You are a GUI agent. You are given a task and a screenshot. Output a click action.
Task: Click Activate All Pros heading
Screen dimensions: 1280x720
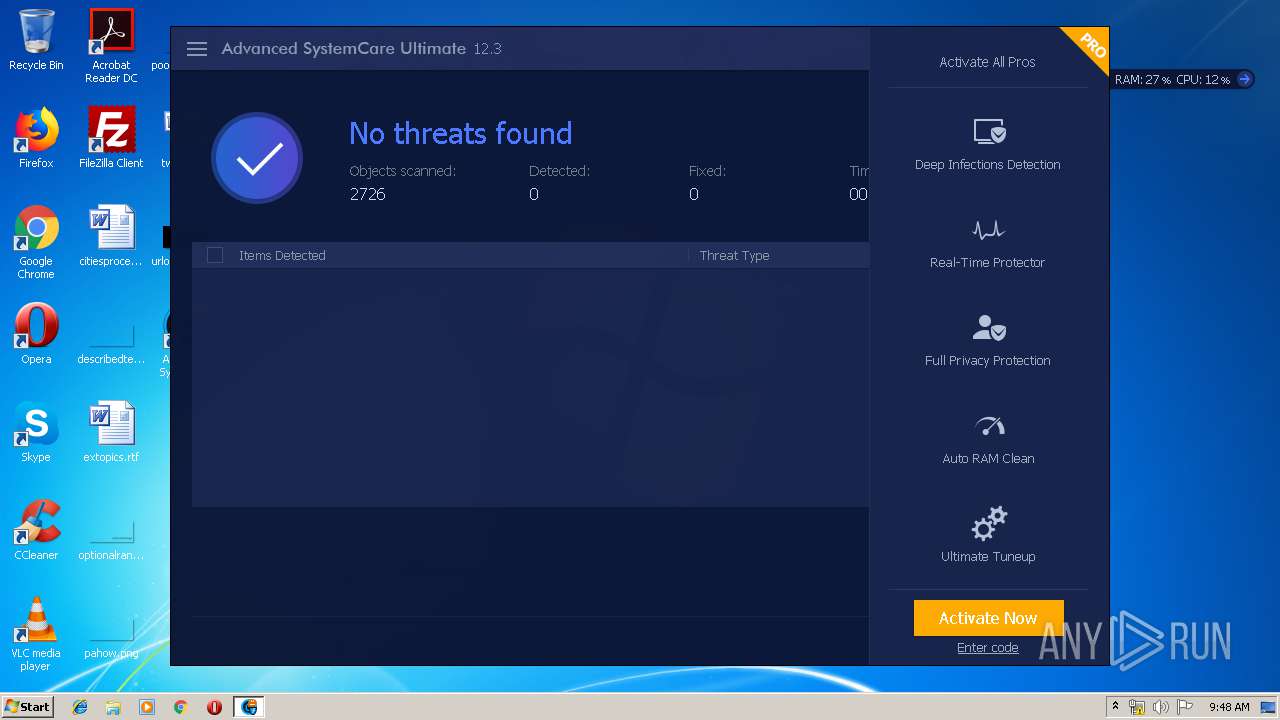[x=987, y=62]
